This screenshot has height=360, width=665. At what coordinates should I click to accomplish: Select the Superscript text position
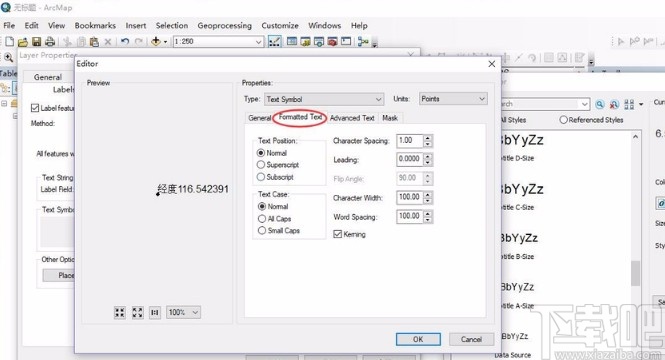(x=261, y=165)
